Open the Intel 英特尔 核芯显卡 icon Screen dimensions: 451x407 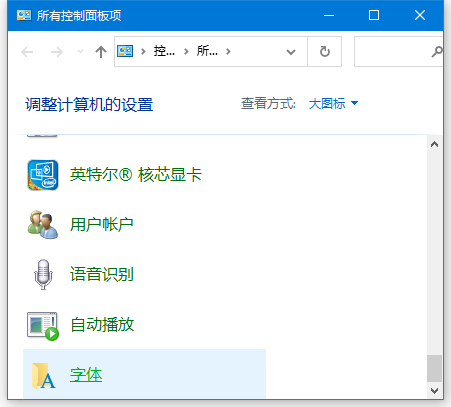pos(43,175)
